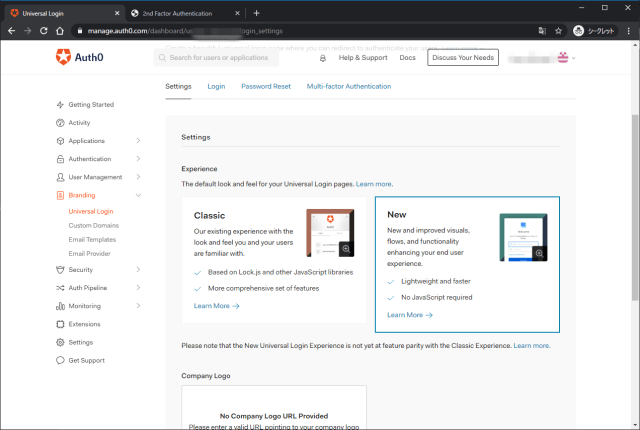Bookmark this page with star icon
The height and width of the screenshot is (430, 640).
(x=558, y=31)
